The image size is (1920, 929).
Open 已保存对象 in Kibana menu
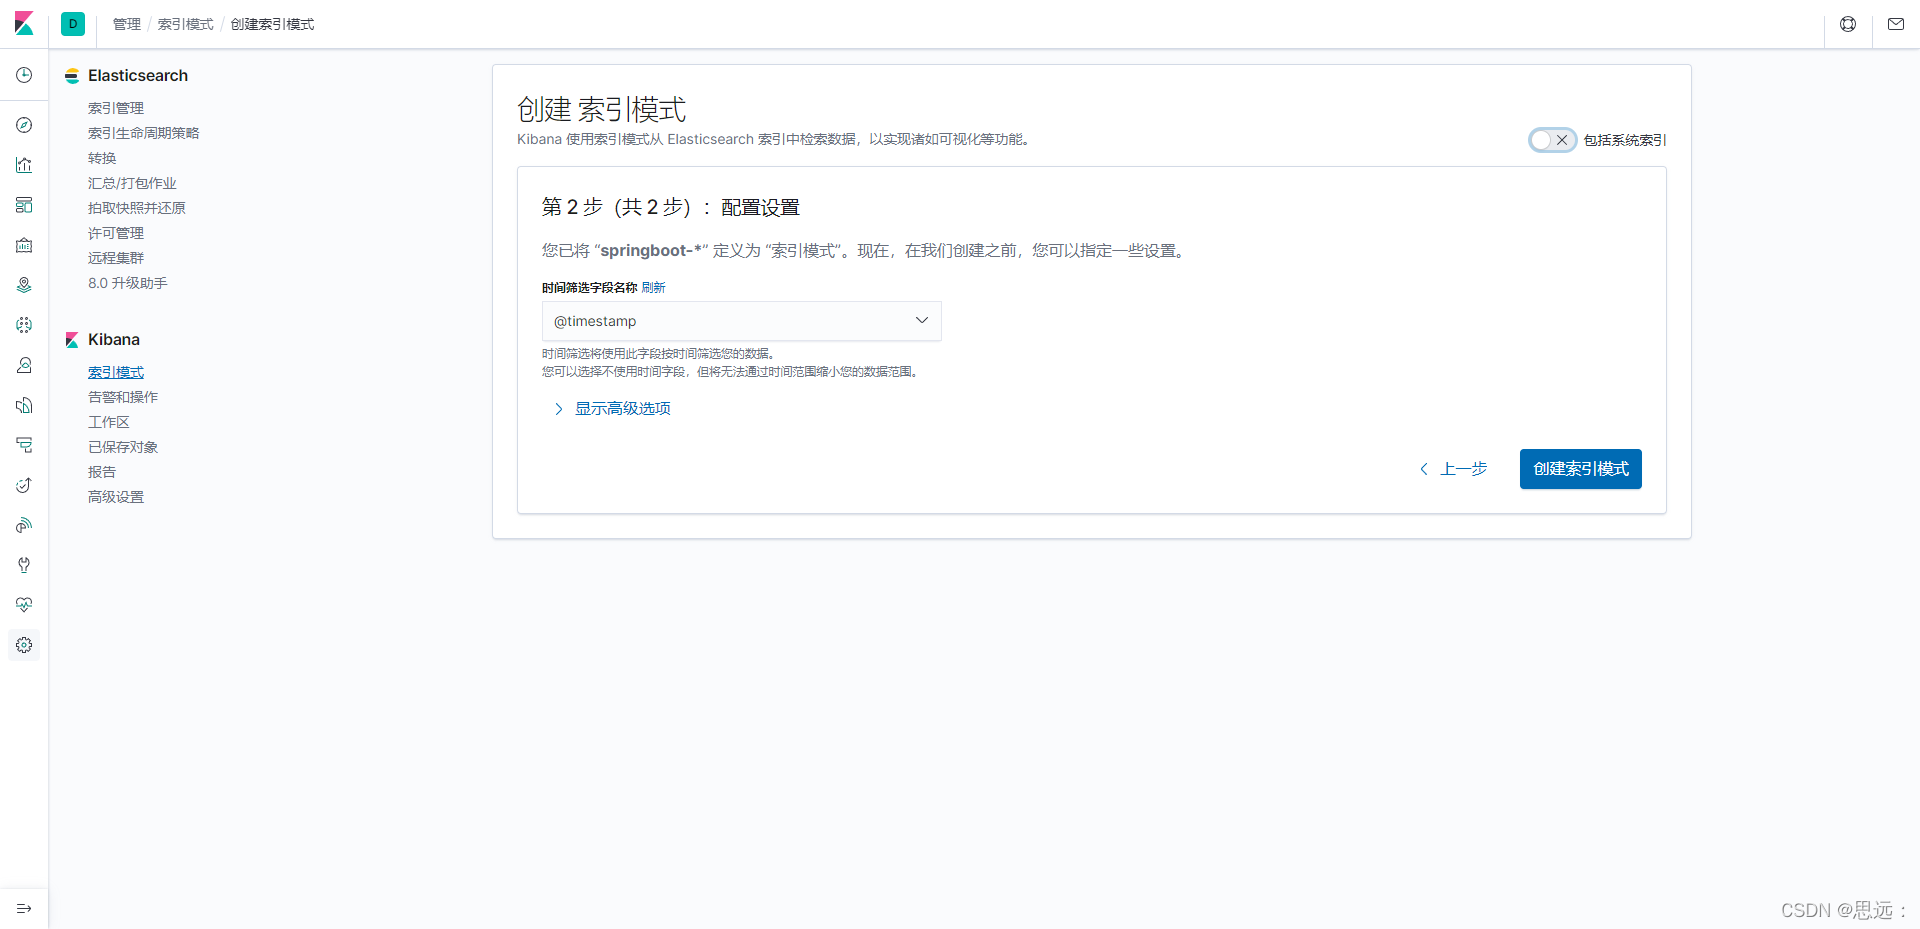[x=123, y=447]
